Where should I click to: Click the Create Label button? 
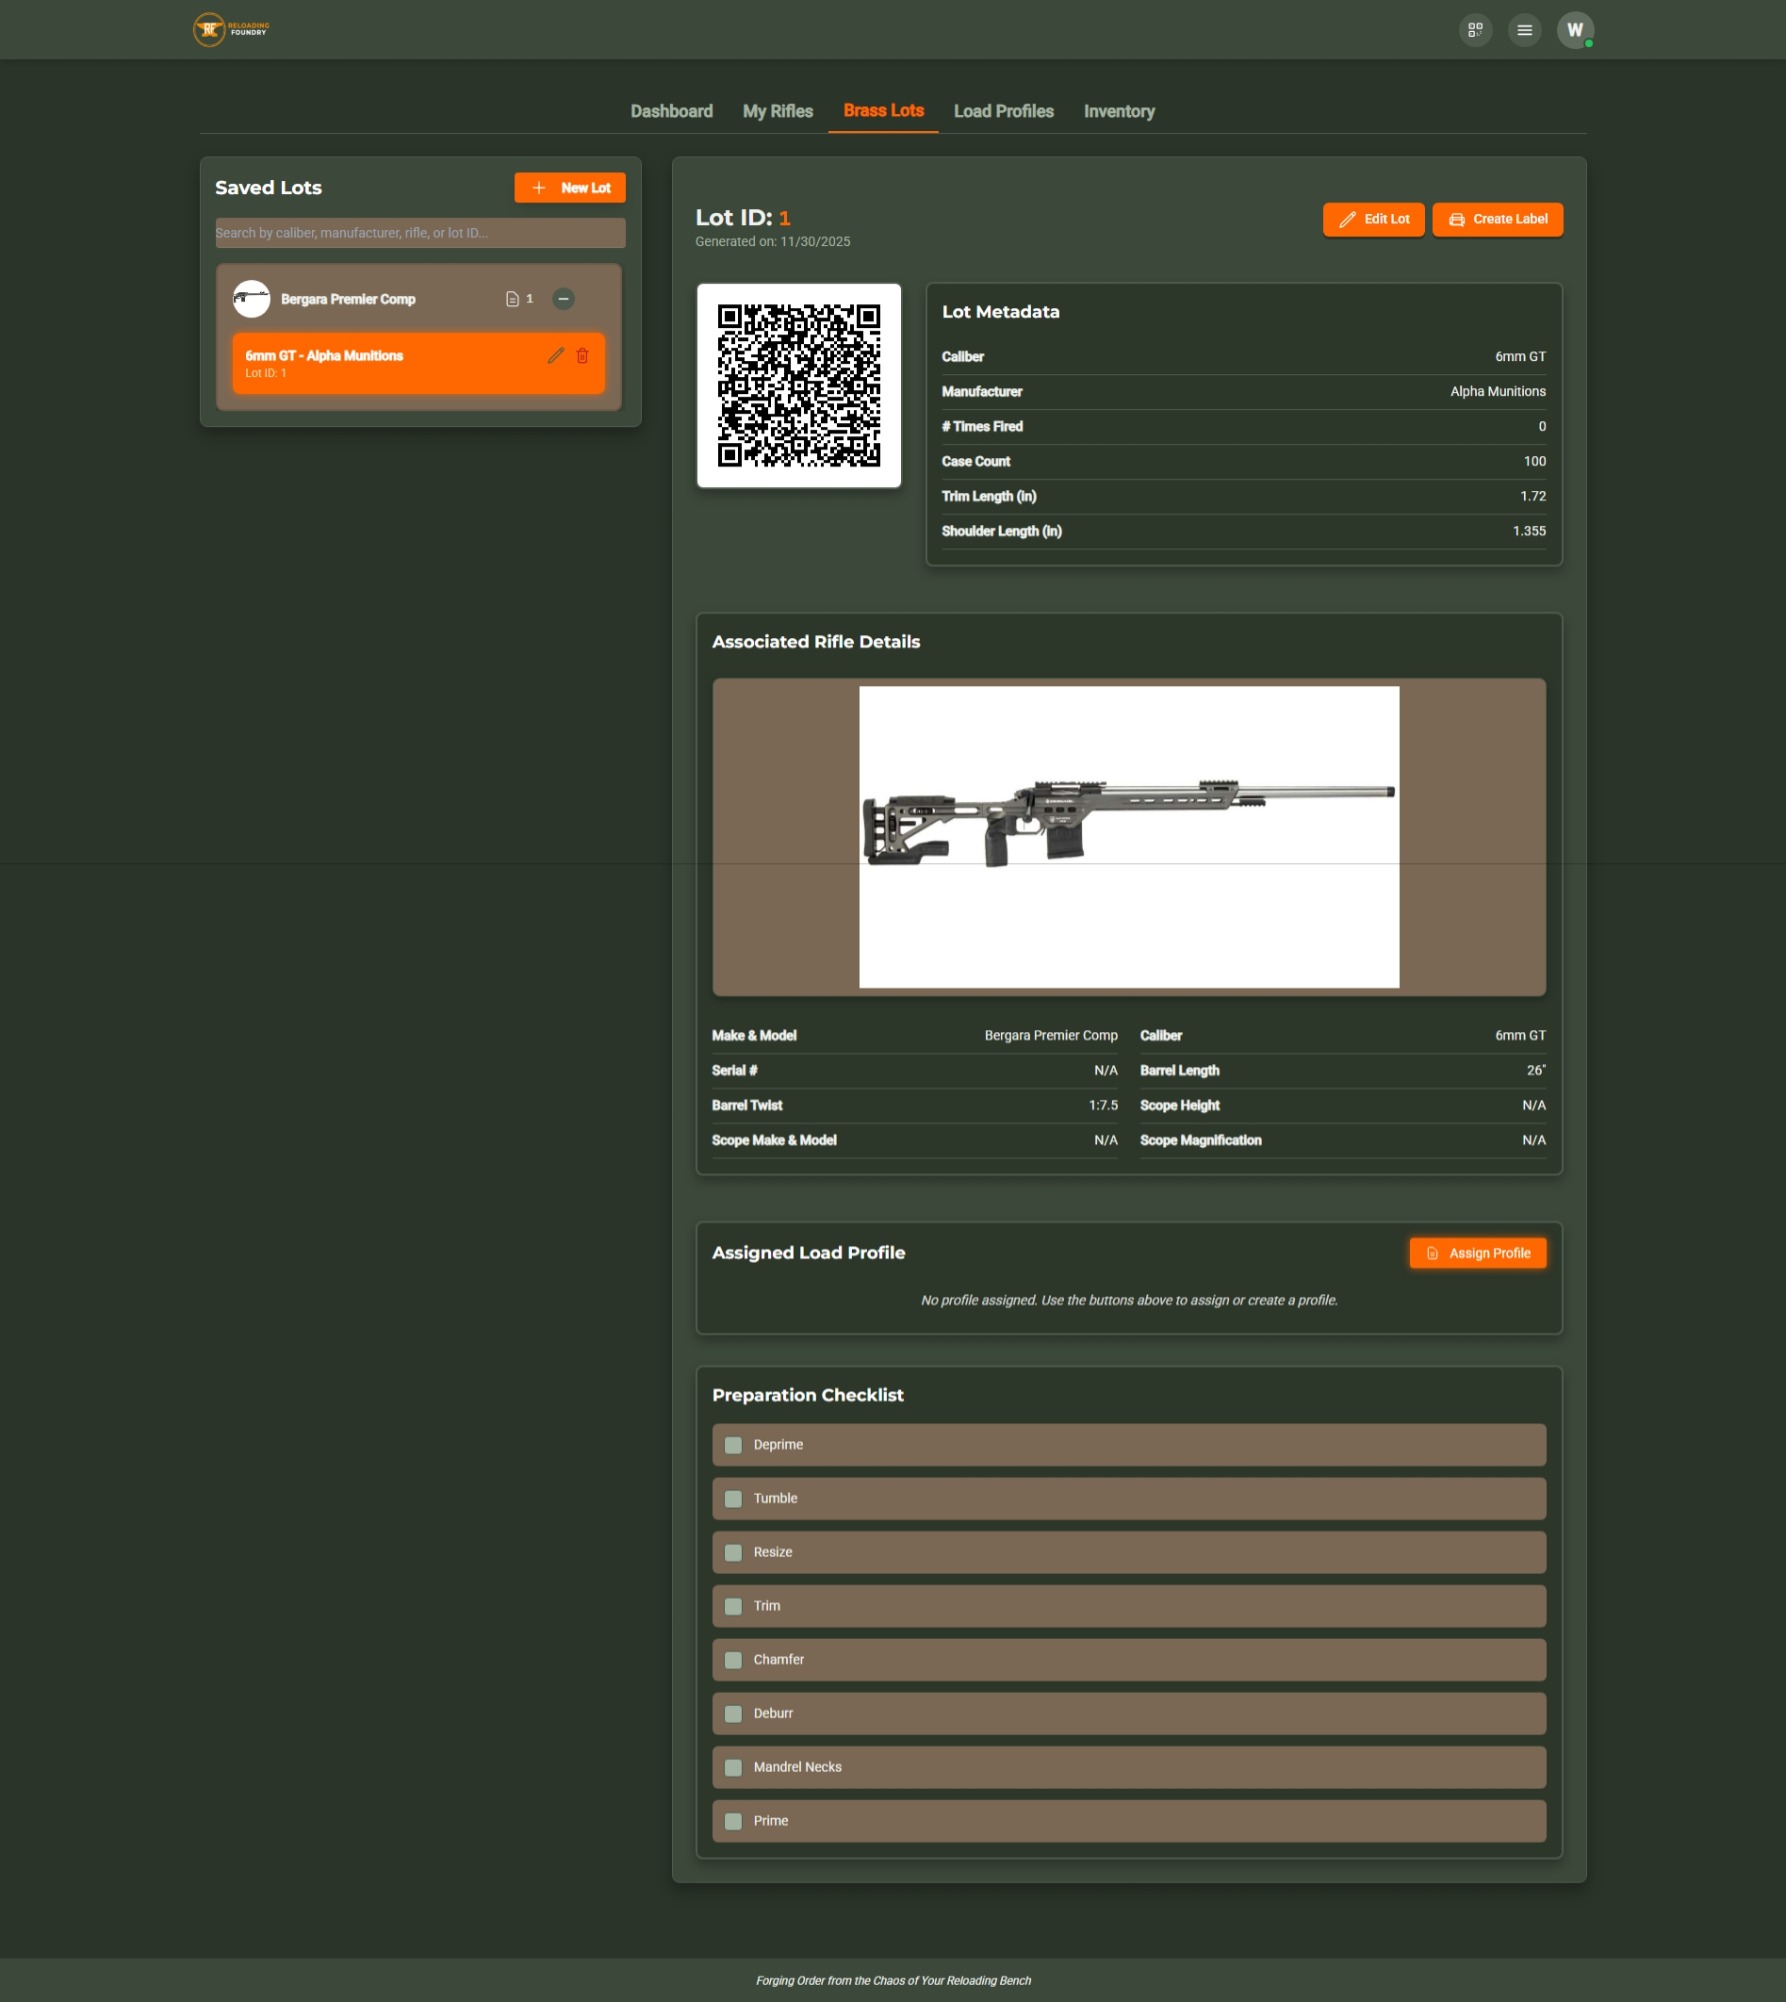1498,219
